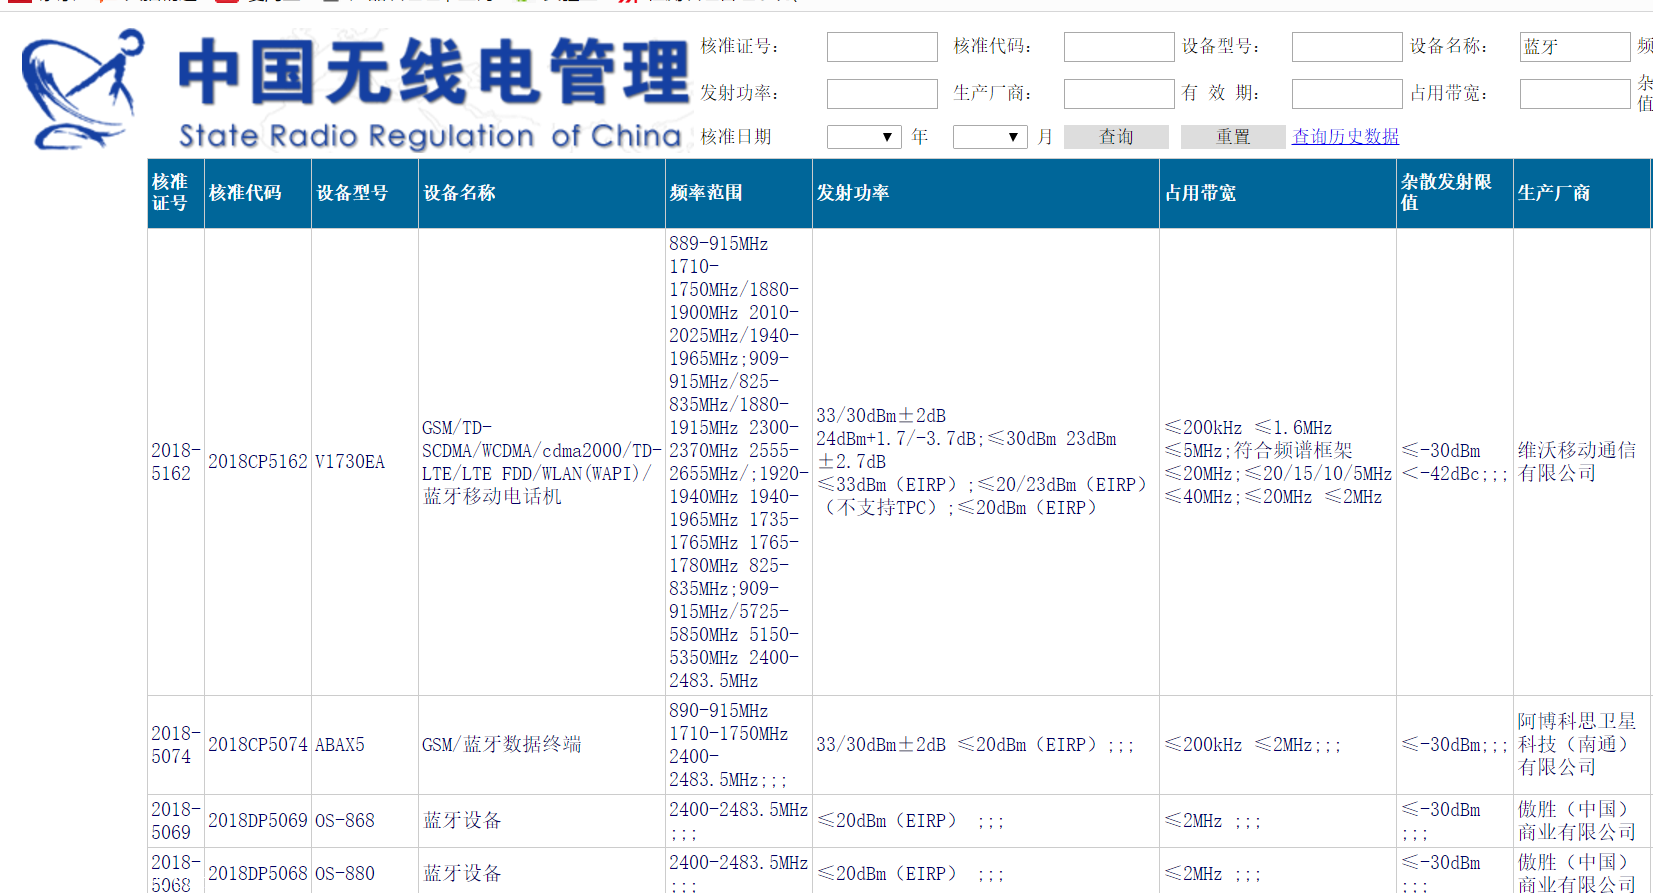Screen dimensions: 1653x893
Task: Open the 查询历史数据 link
Action: click(1345, 137)
